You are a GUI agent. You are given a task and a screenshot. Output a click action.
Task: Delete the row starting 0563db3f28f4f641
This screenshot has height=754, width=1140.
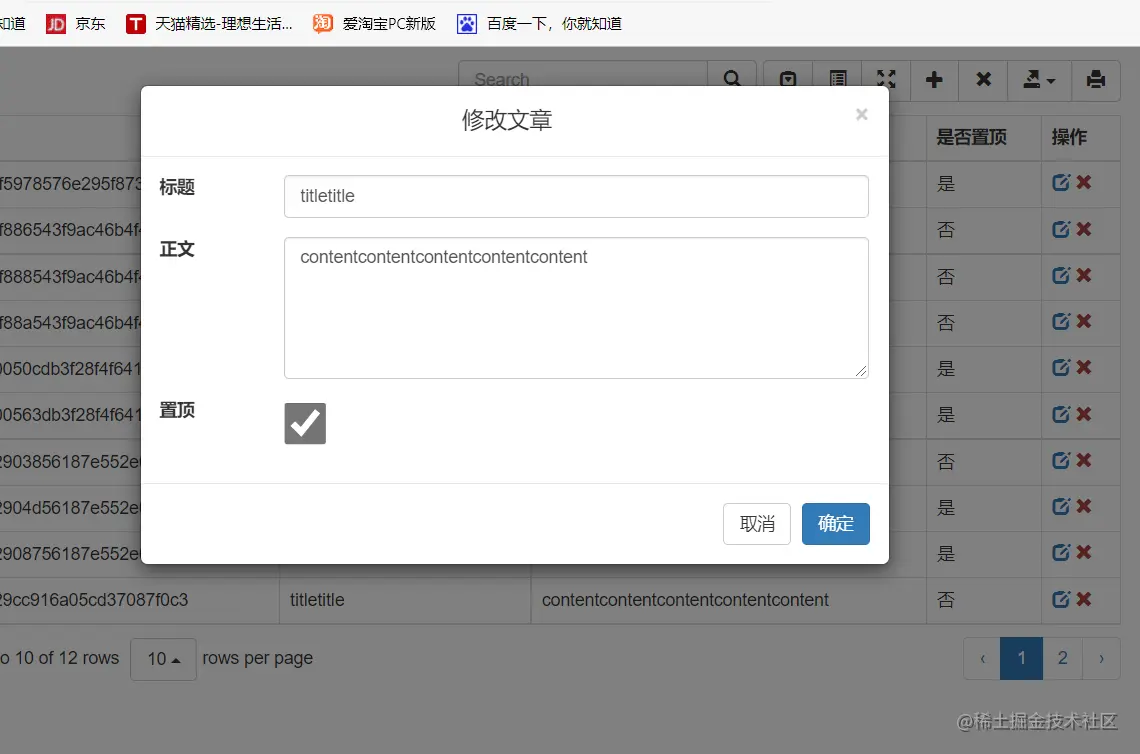pos(1084,414)
